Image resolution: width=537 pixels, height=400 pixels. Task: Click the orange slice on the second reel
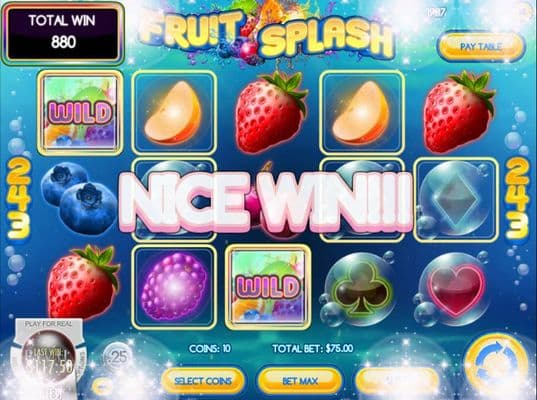coord(174,113)
